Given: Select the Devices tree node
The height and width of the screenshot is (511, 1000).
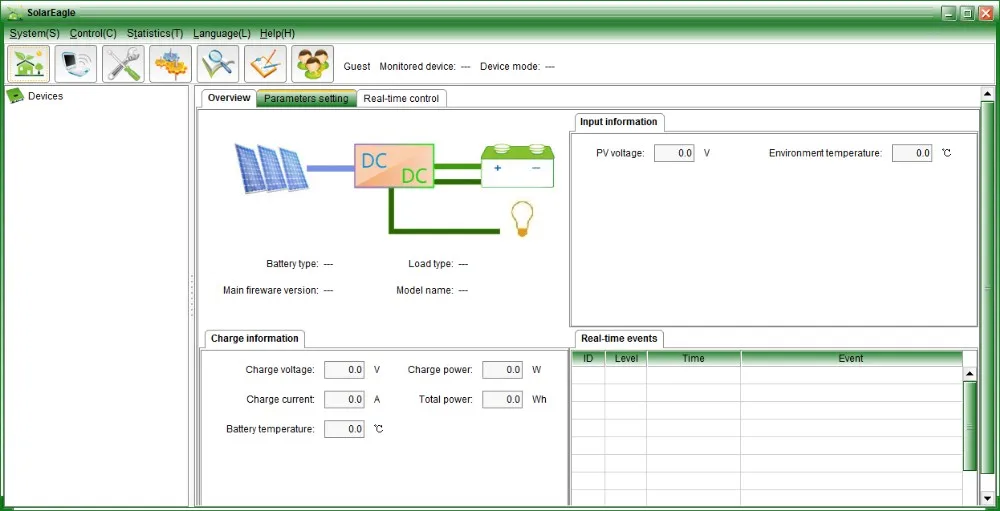Looking at the screenshot, I should (x=45, y=96).
